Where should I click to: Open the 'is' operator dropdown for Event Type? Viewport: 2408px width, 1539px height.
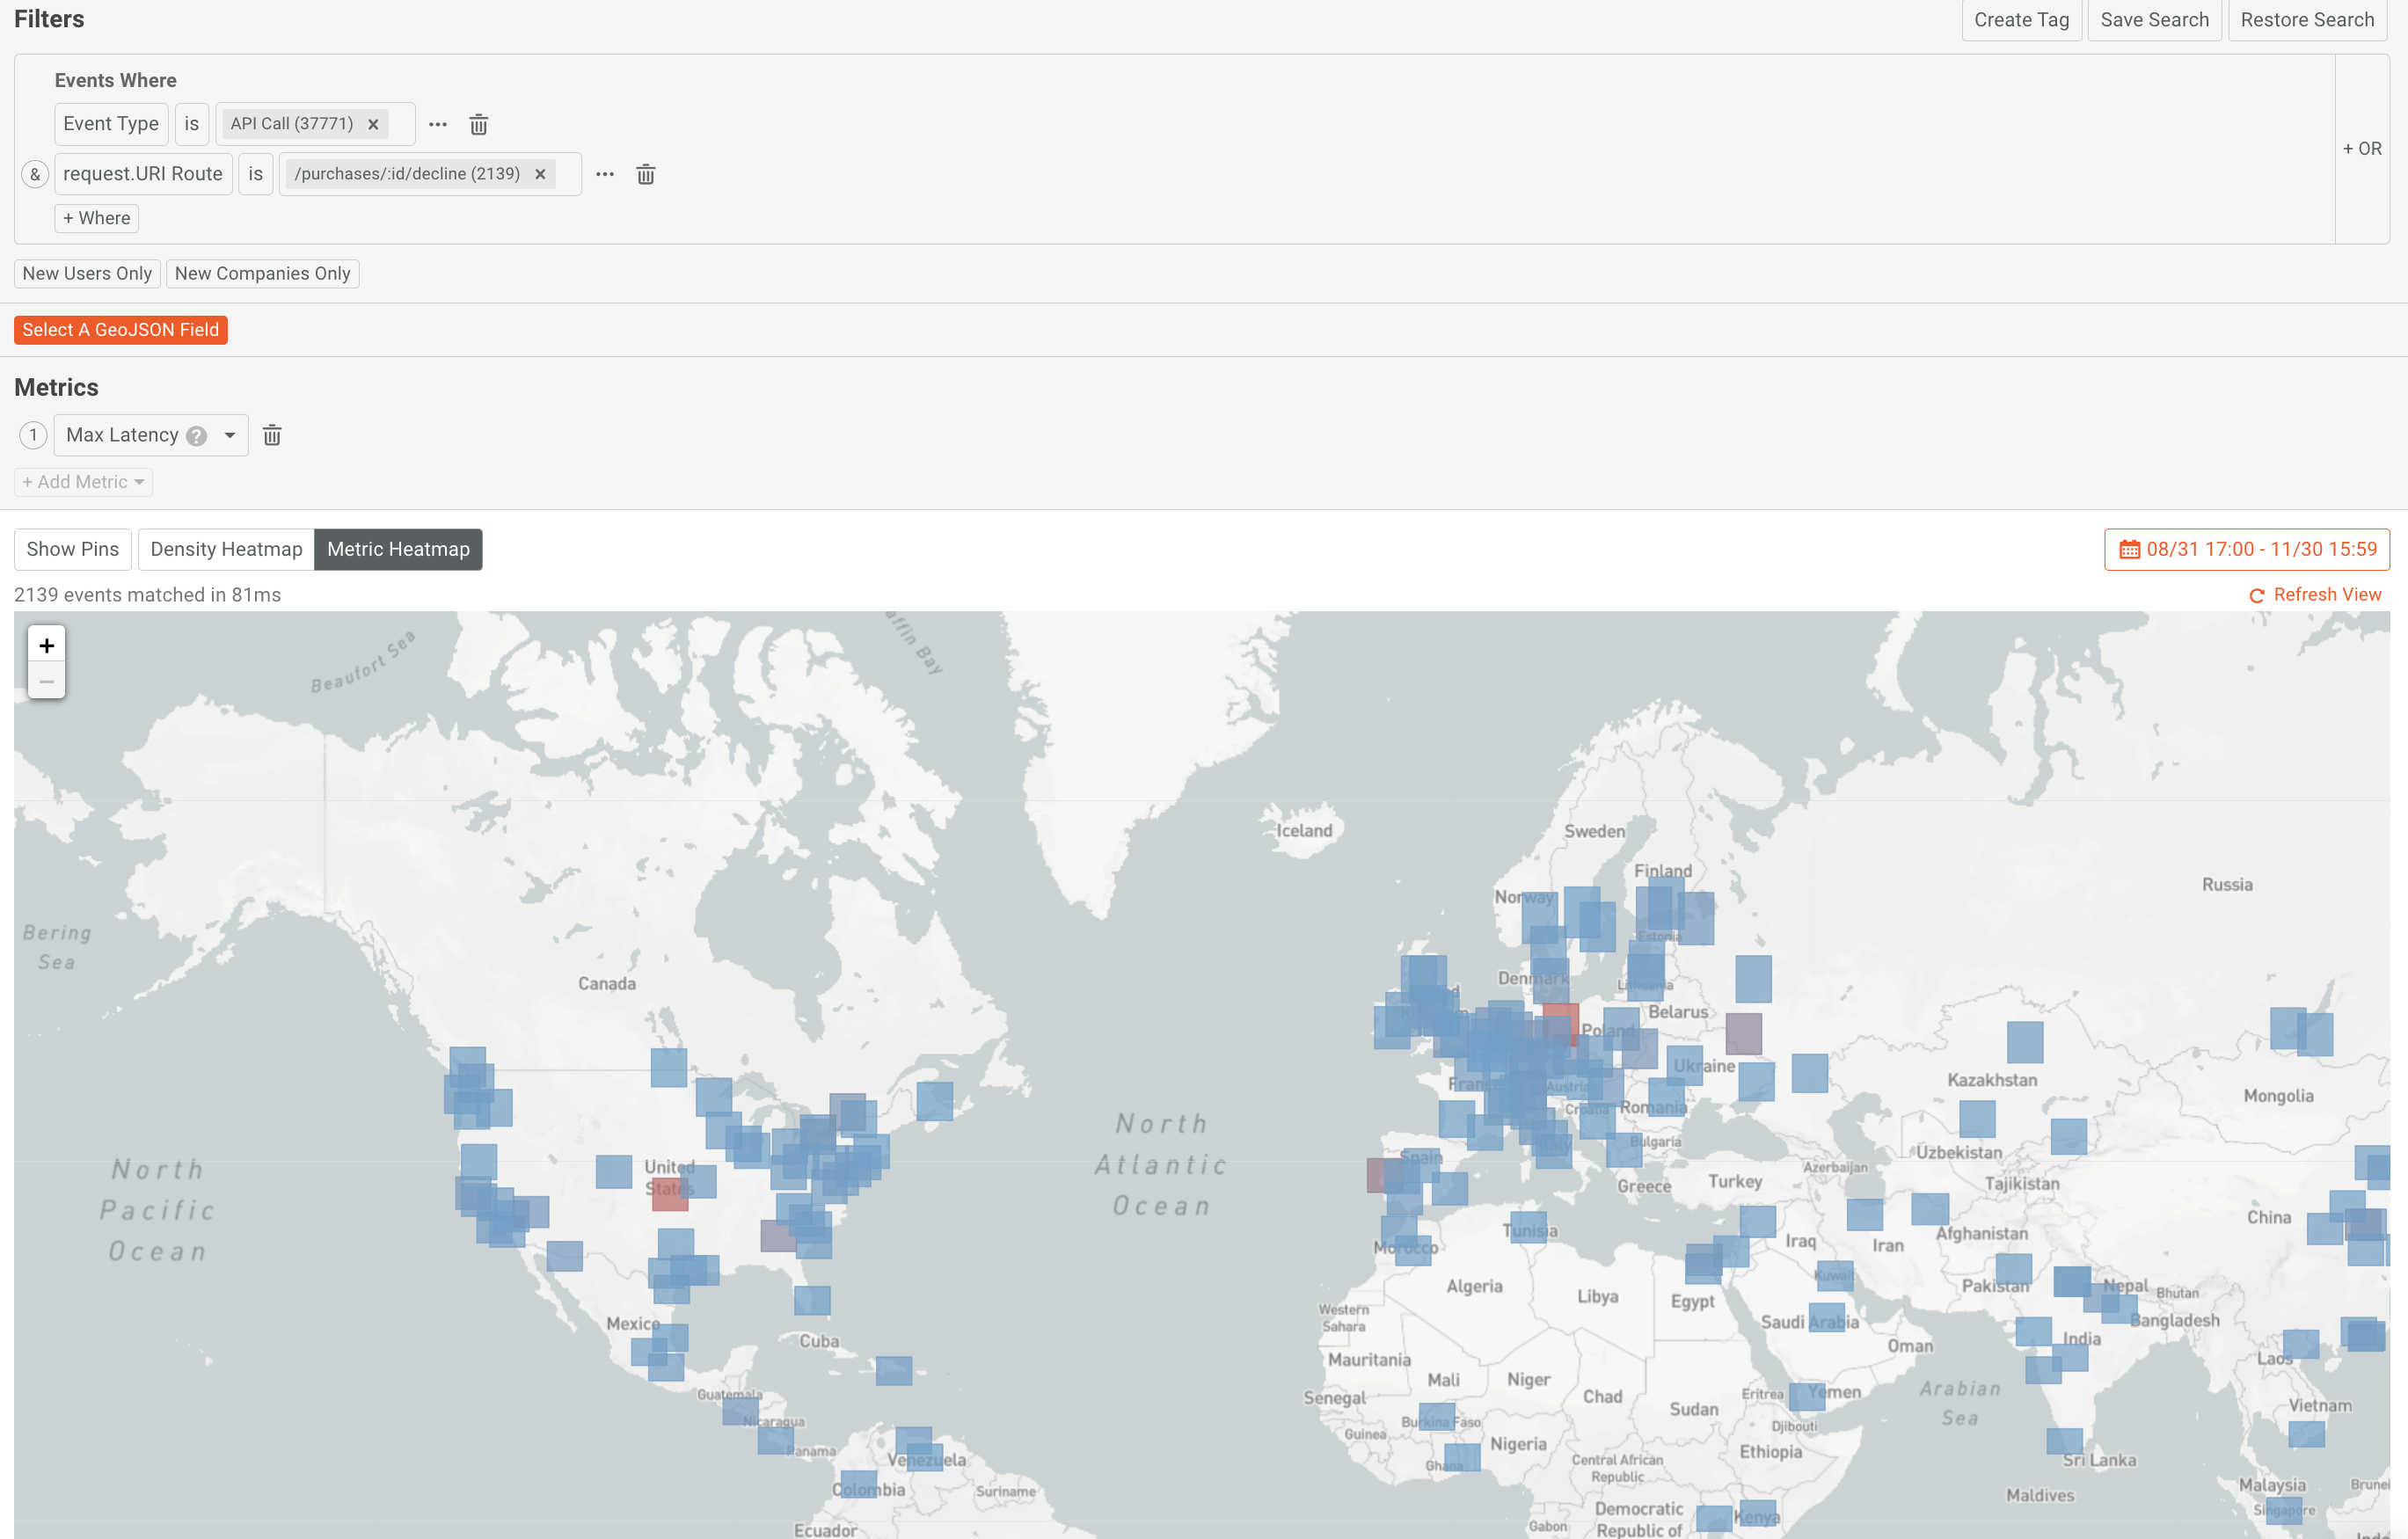pos(191,124)
